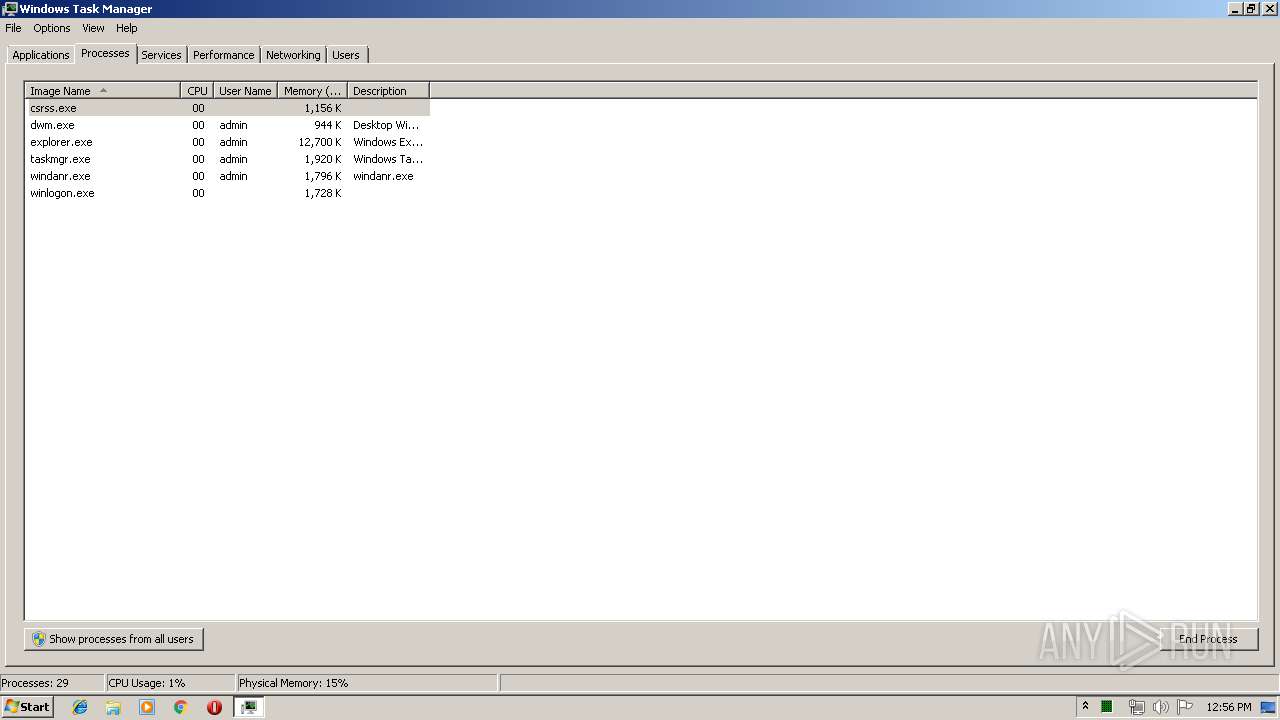Select the taskmgr.exe process row
Viewport: 1280px width, 720px height.
[228, 159]
